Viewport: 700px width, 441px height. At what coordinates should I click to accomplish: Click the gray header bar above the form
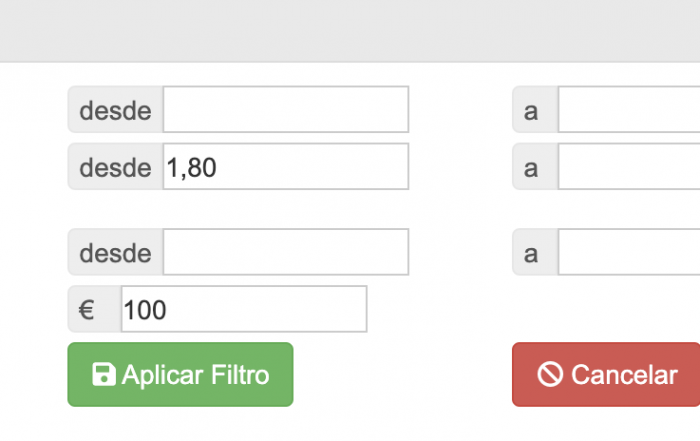point(350,31)
